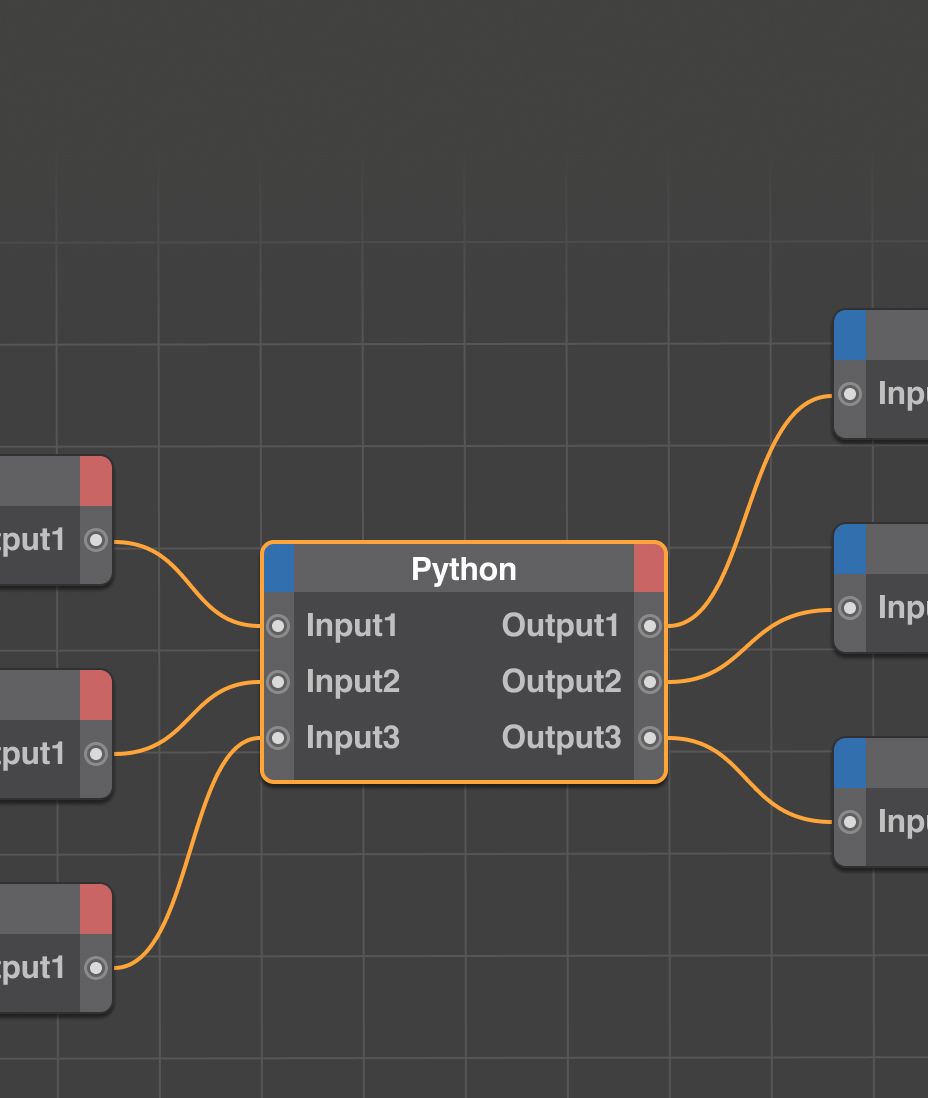Open blue inputs menu on node receiving Output1

click(x=850, y=335)
